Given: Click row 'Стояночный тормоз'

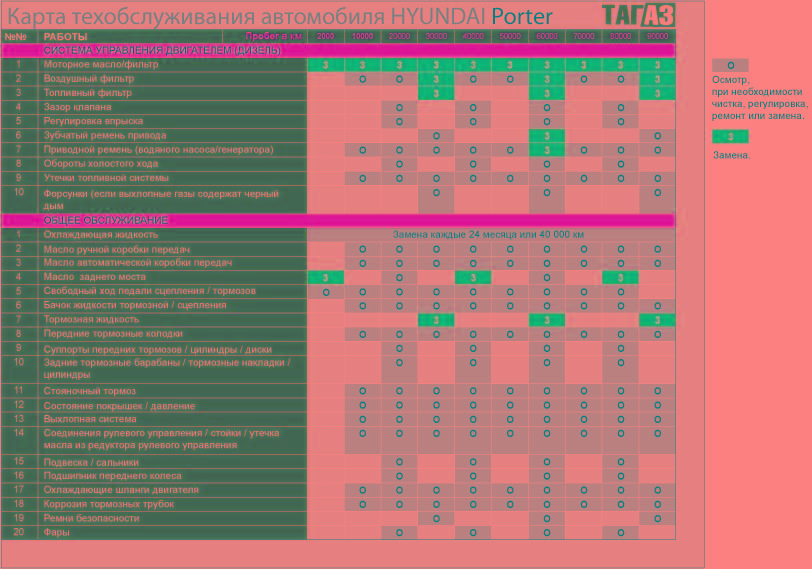Looking at the screenshot, I should pos(339,391).
